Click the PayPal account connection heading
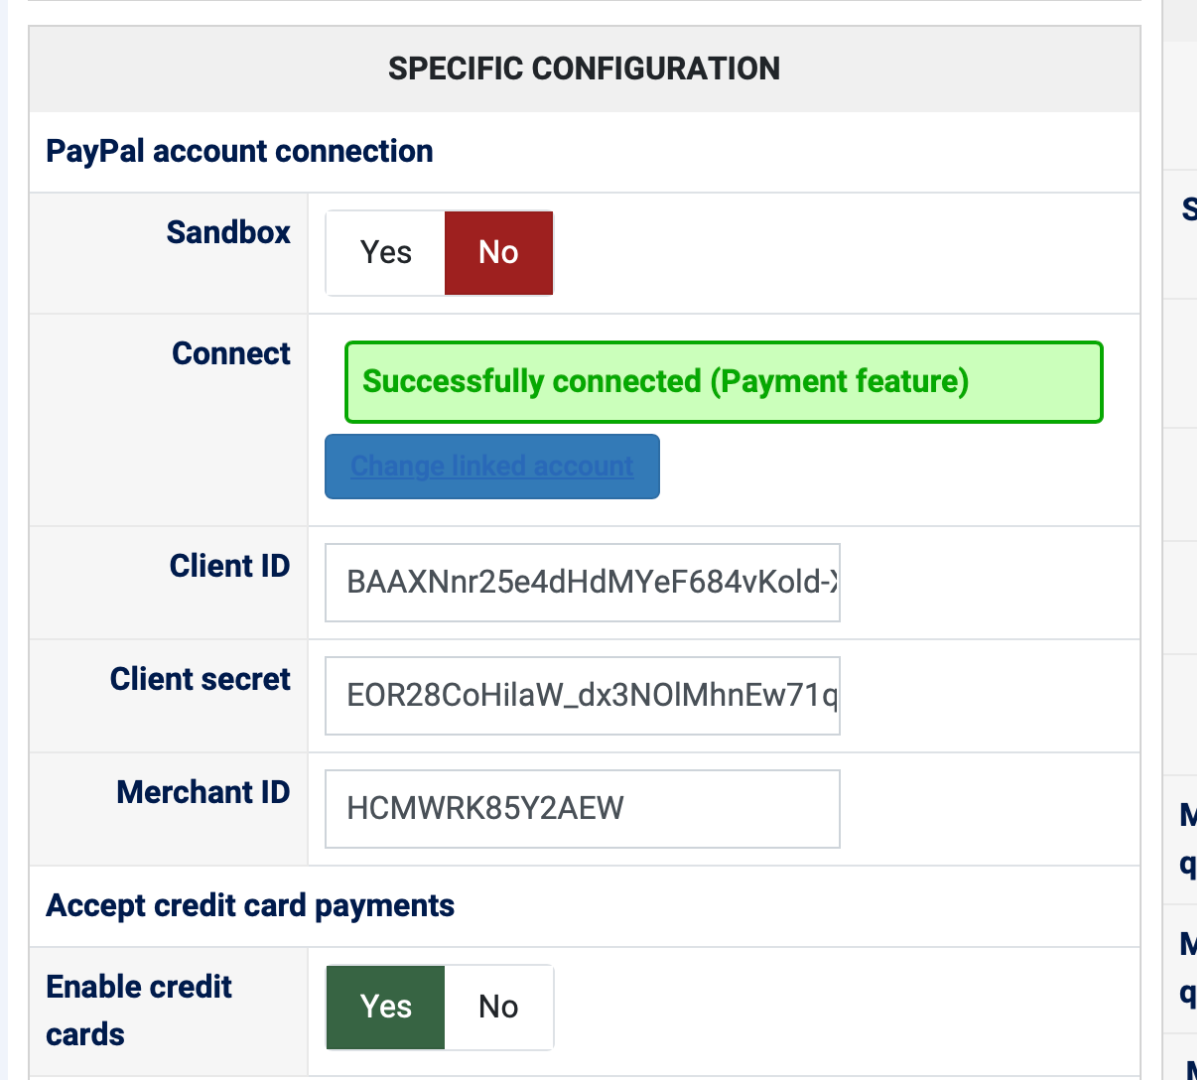This screenshot has width=1197, height=1080. [x=240, y=152]
